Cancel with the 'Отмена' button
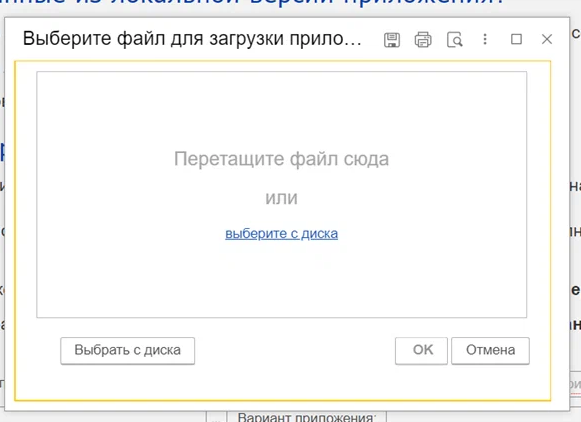The image size is (581, 422). 490,350
